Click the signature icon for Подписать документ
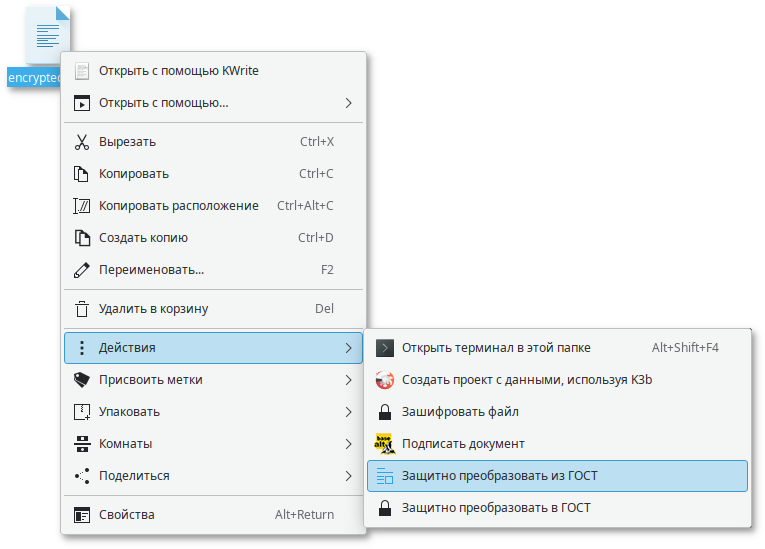Screen dimensions: 765x549 pos(384,444)
